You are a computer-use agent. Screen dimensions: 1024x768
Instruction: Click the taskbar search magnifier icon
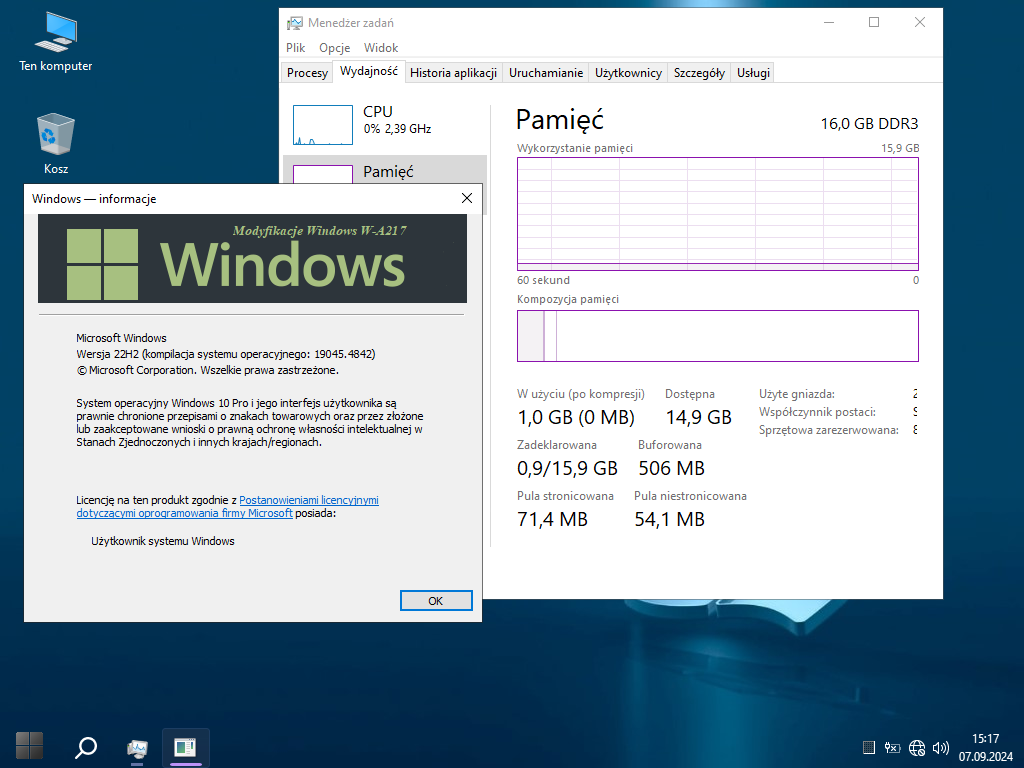click(86, 746)
